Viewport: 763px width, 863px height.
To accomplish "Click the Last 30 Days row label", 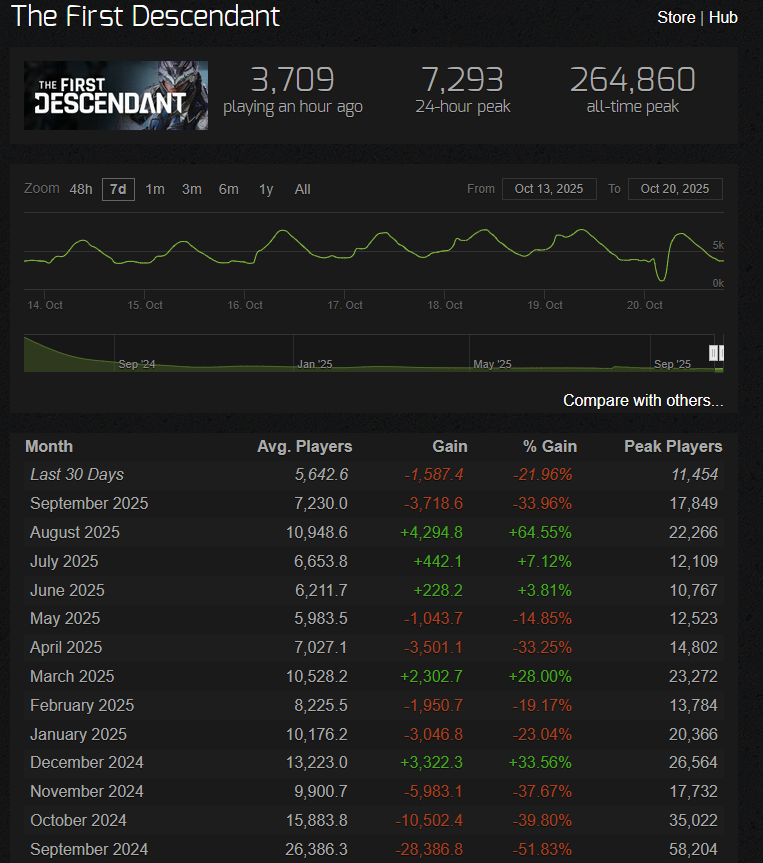I will (77, 474).
